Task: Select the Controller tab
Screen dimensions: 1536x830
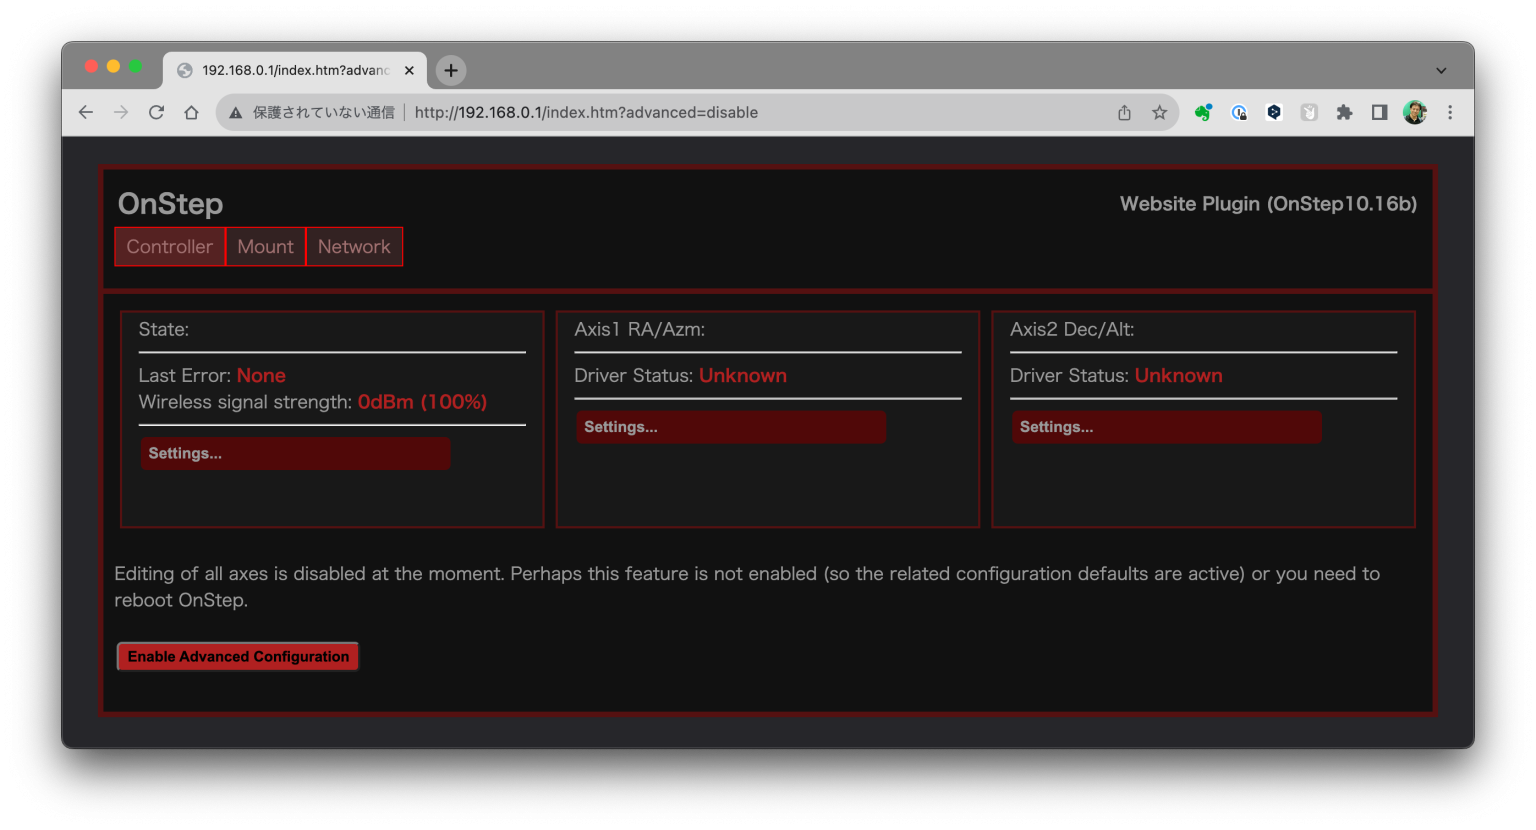Action: 169,247
